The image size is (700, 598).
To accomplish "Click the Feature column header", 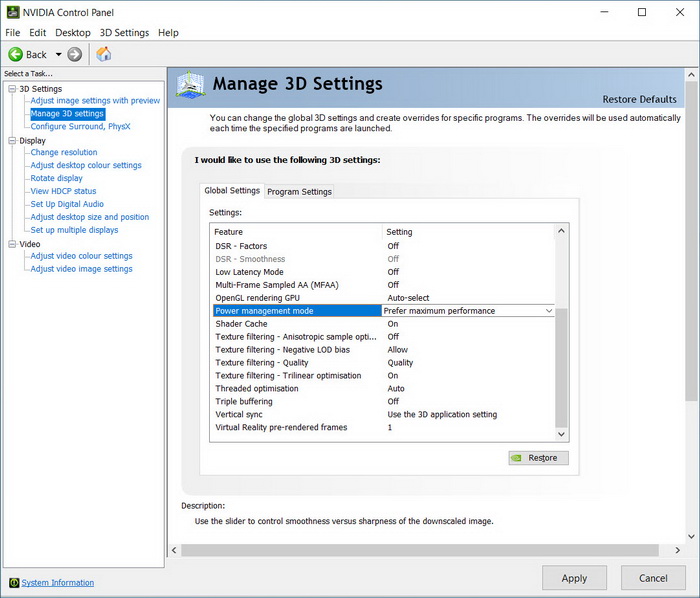I will coord(296,232).
